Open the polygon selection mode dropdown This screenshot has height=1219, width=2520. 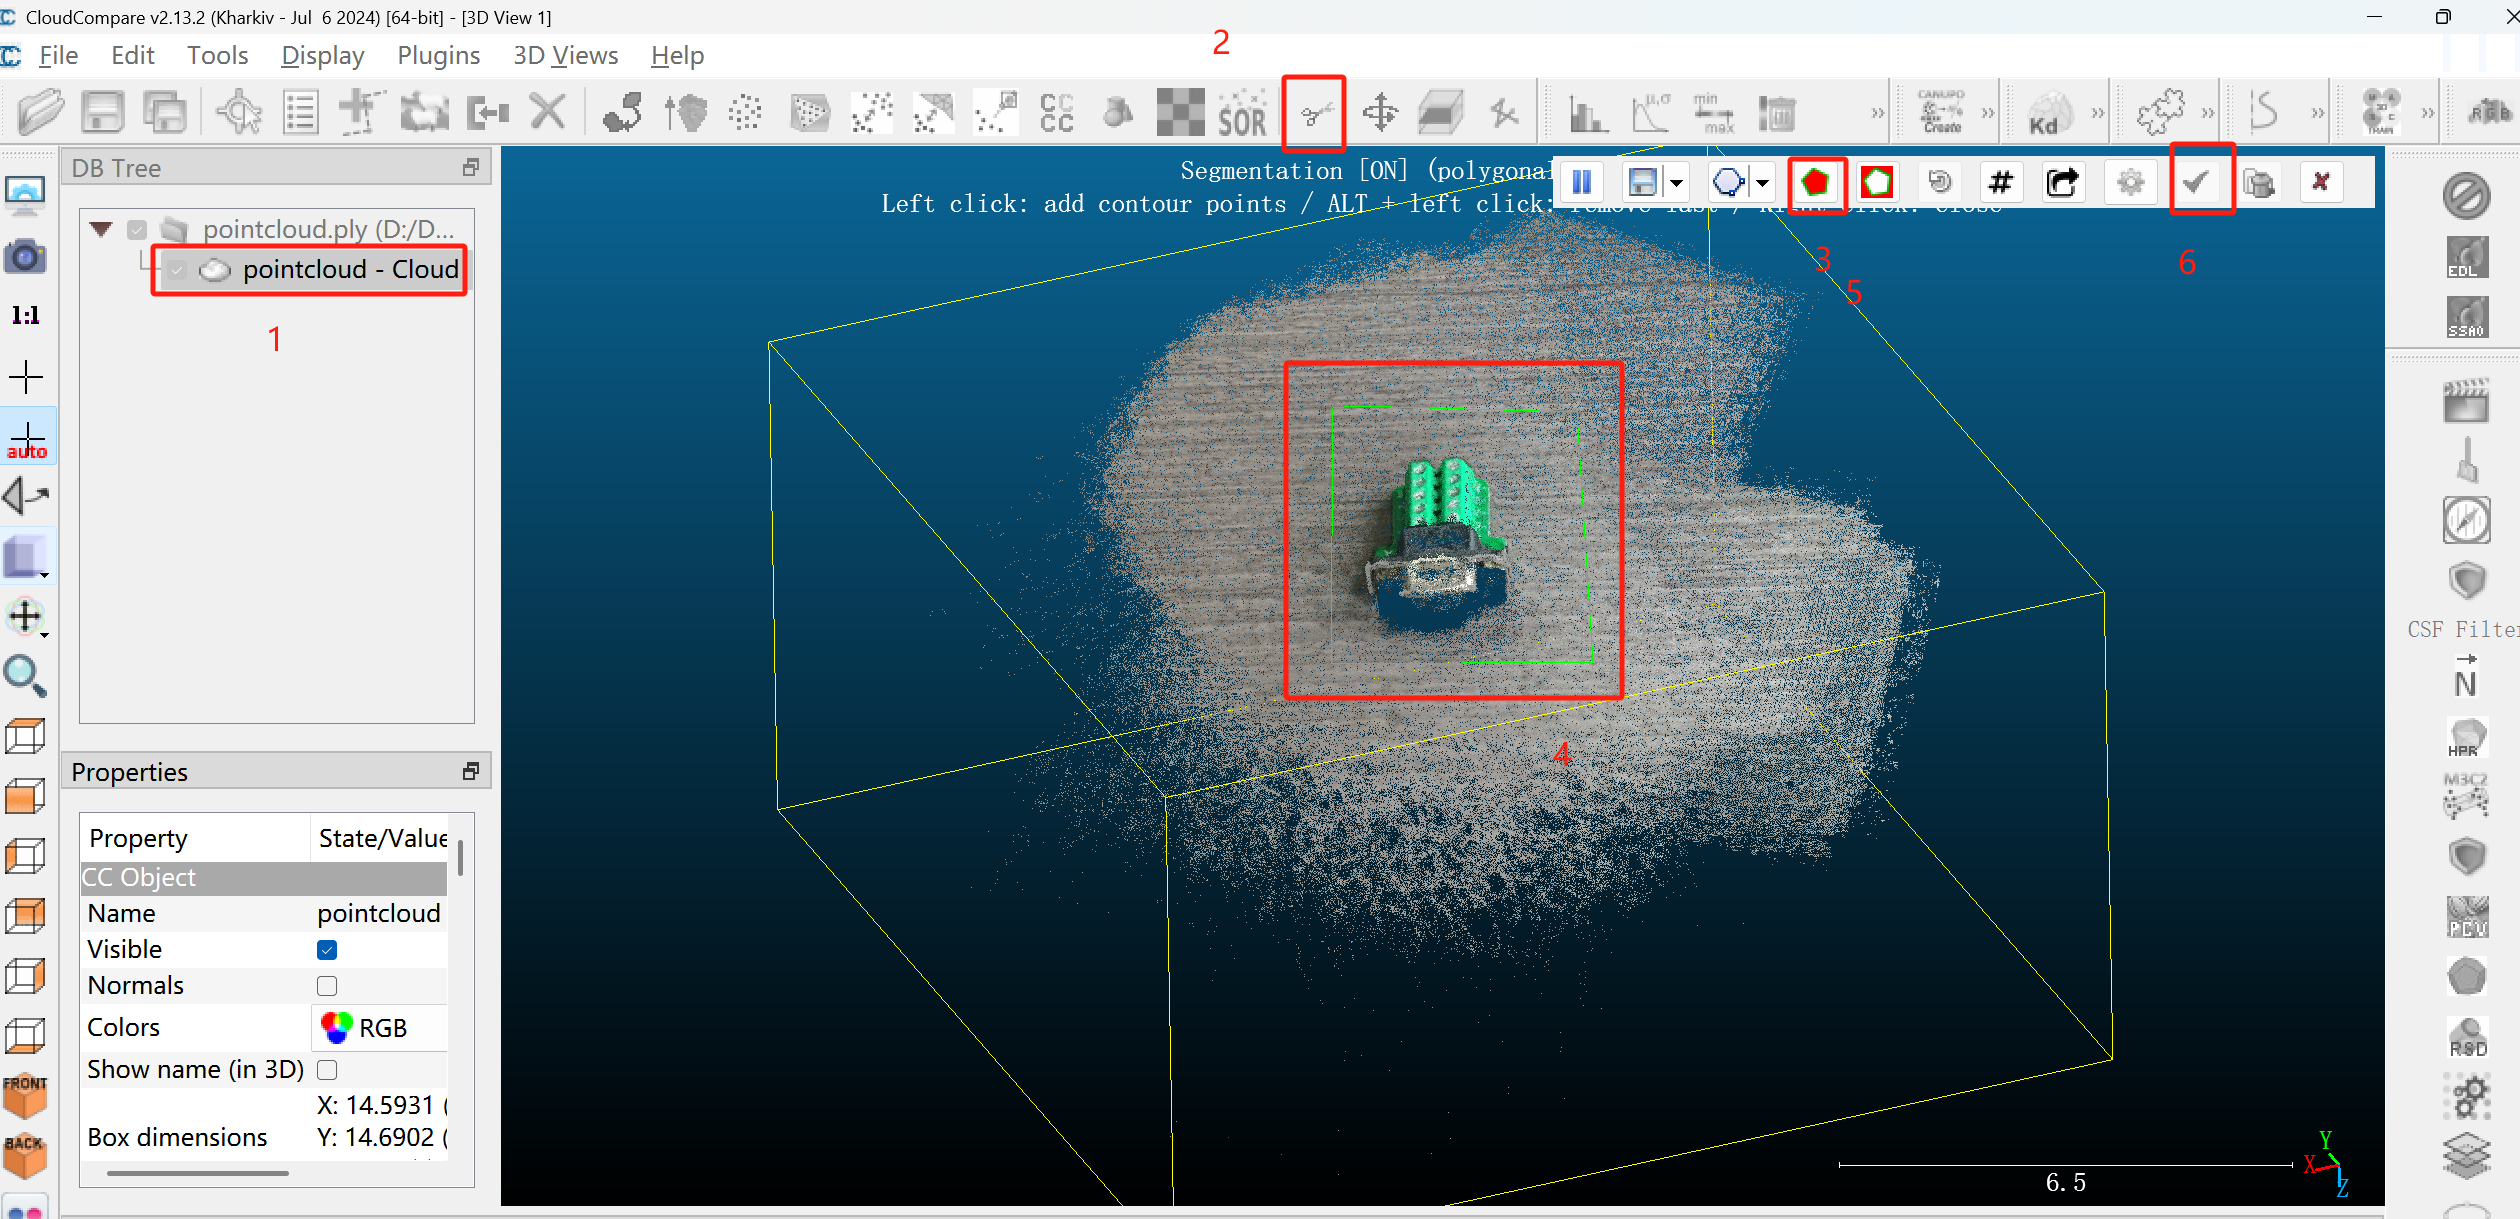click(x=1760, y=182)
